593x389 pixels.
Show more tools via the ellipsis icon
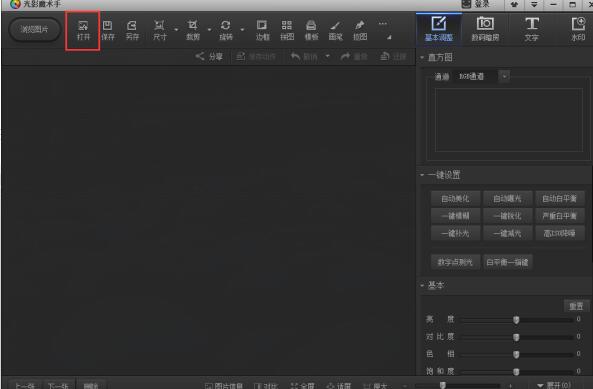[383, 23]
